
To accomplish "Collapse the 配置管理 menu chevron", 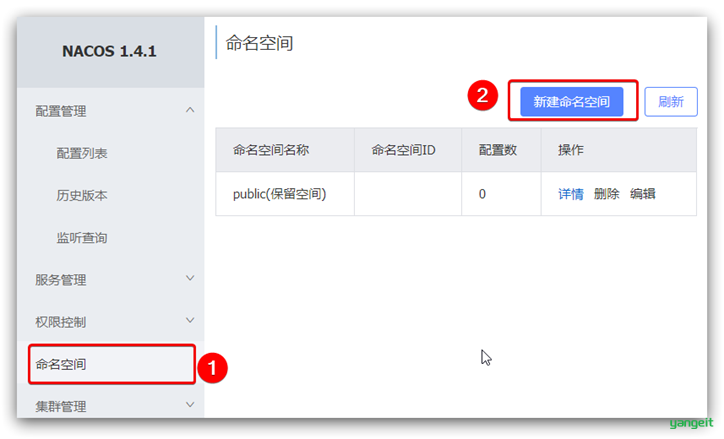I will pyautogui.click(x=190, y=110).
